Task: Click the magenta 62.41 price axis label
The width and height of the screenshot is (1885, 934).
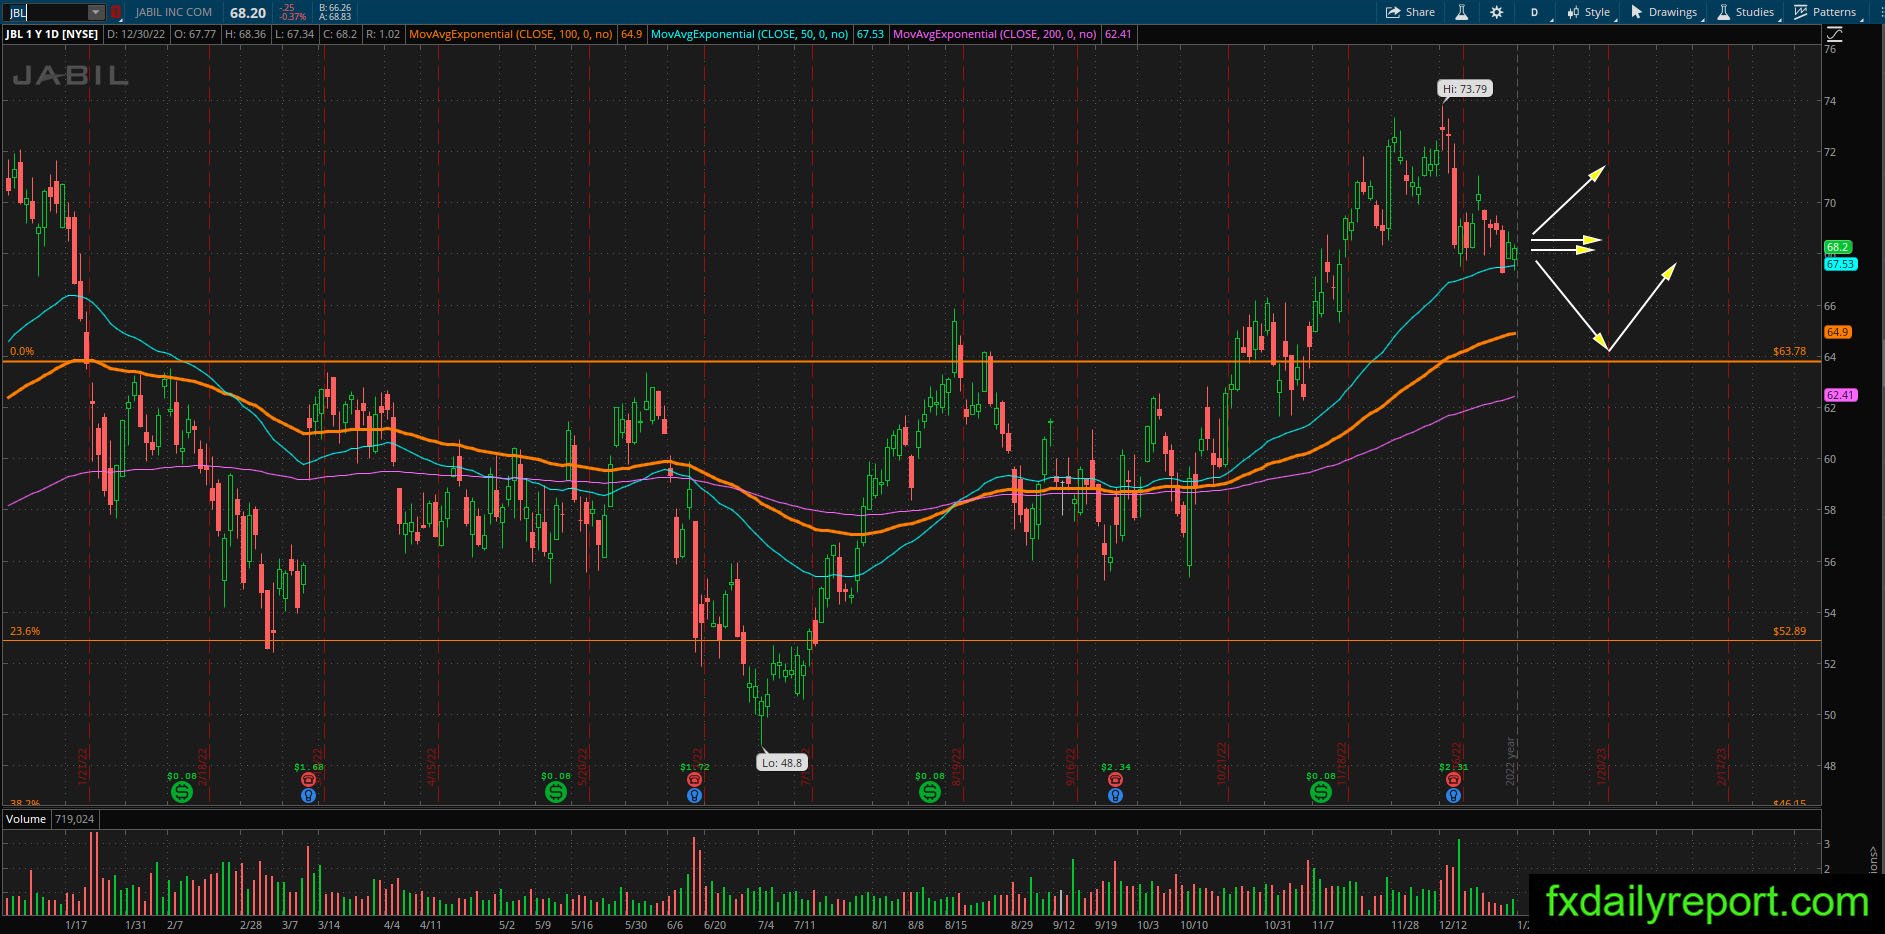Action: (1840, 395)
